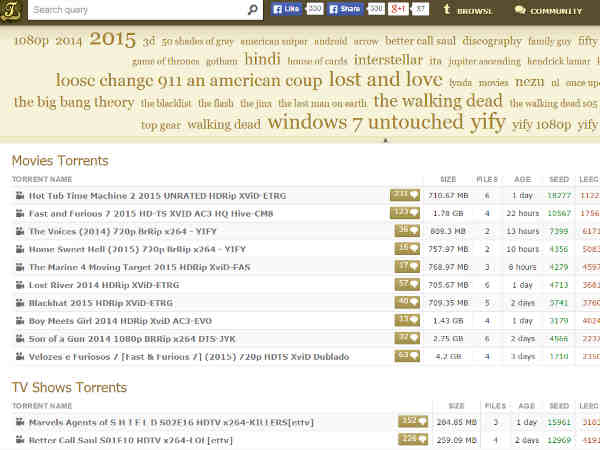Open the Community menu
The image size is (600, 450).
tap(548, 10)
